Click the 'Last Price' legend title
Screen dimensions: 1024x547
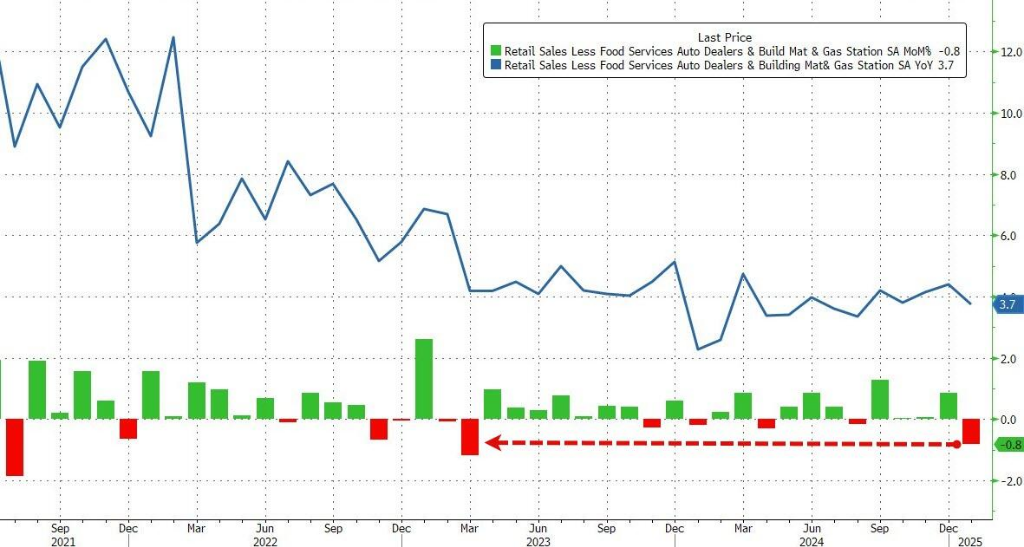click(727, 37)
